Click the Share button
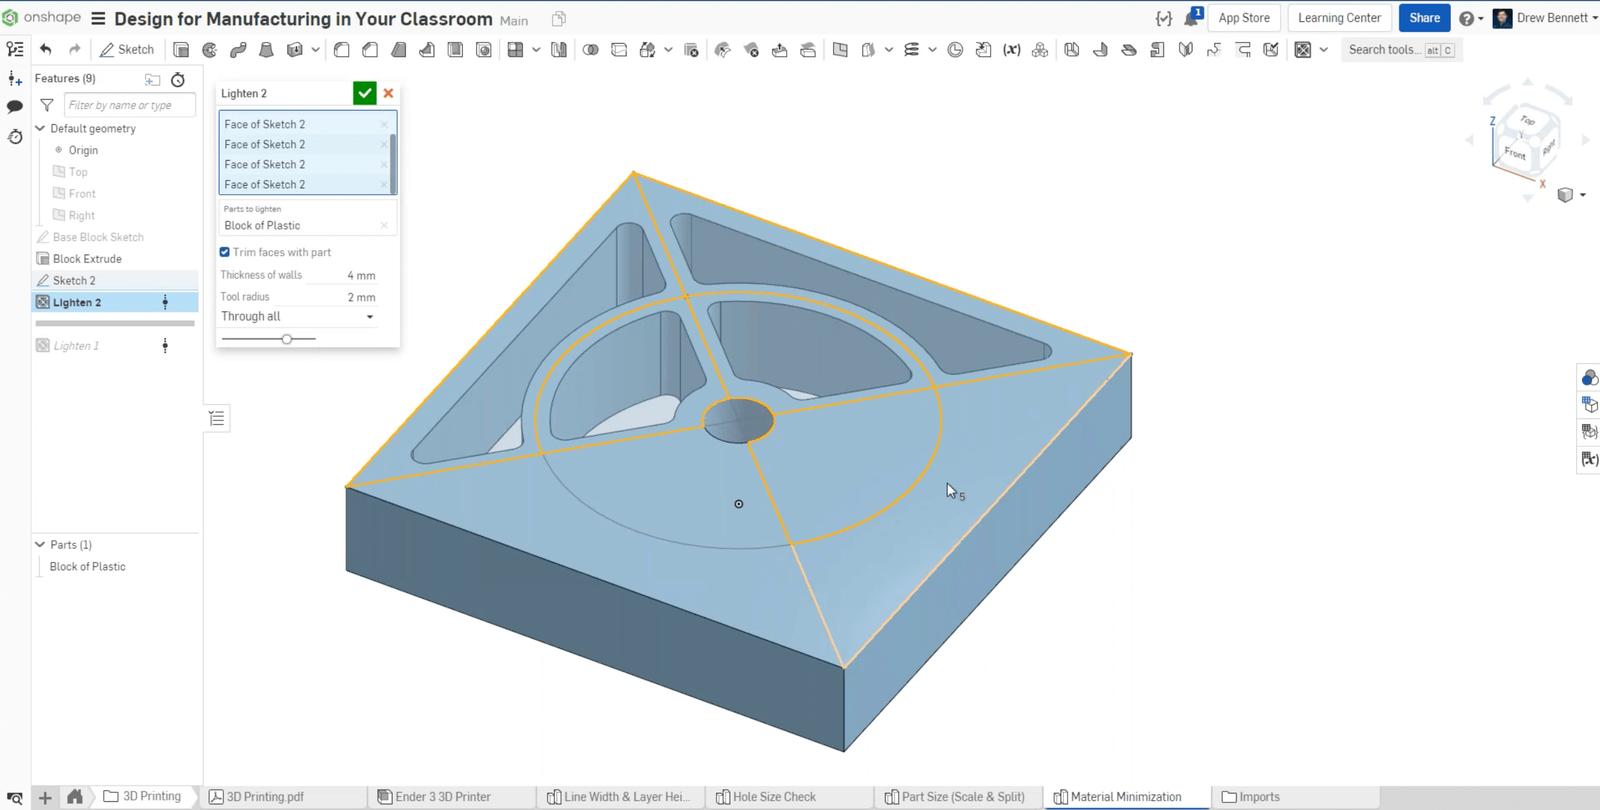The image size is (1600, 810). (1424, 18)
